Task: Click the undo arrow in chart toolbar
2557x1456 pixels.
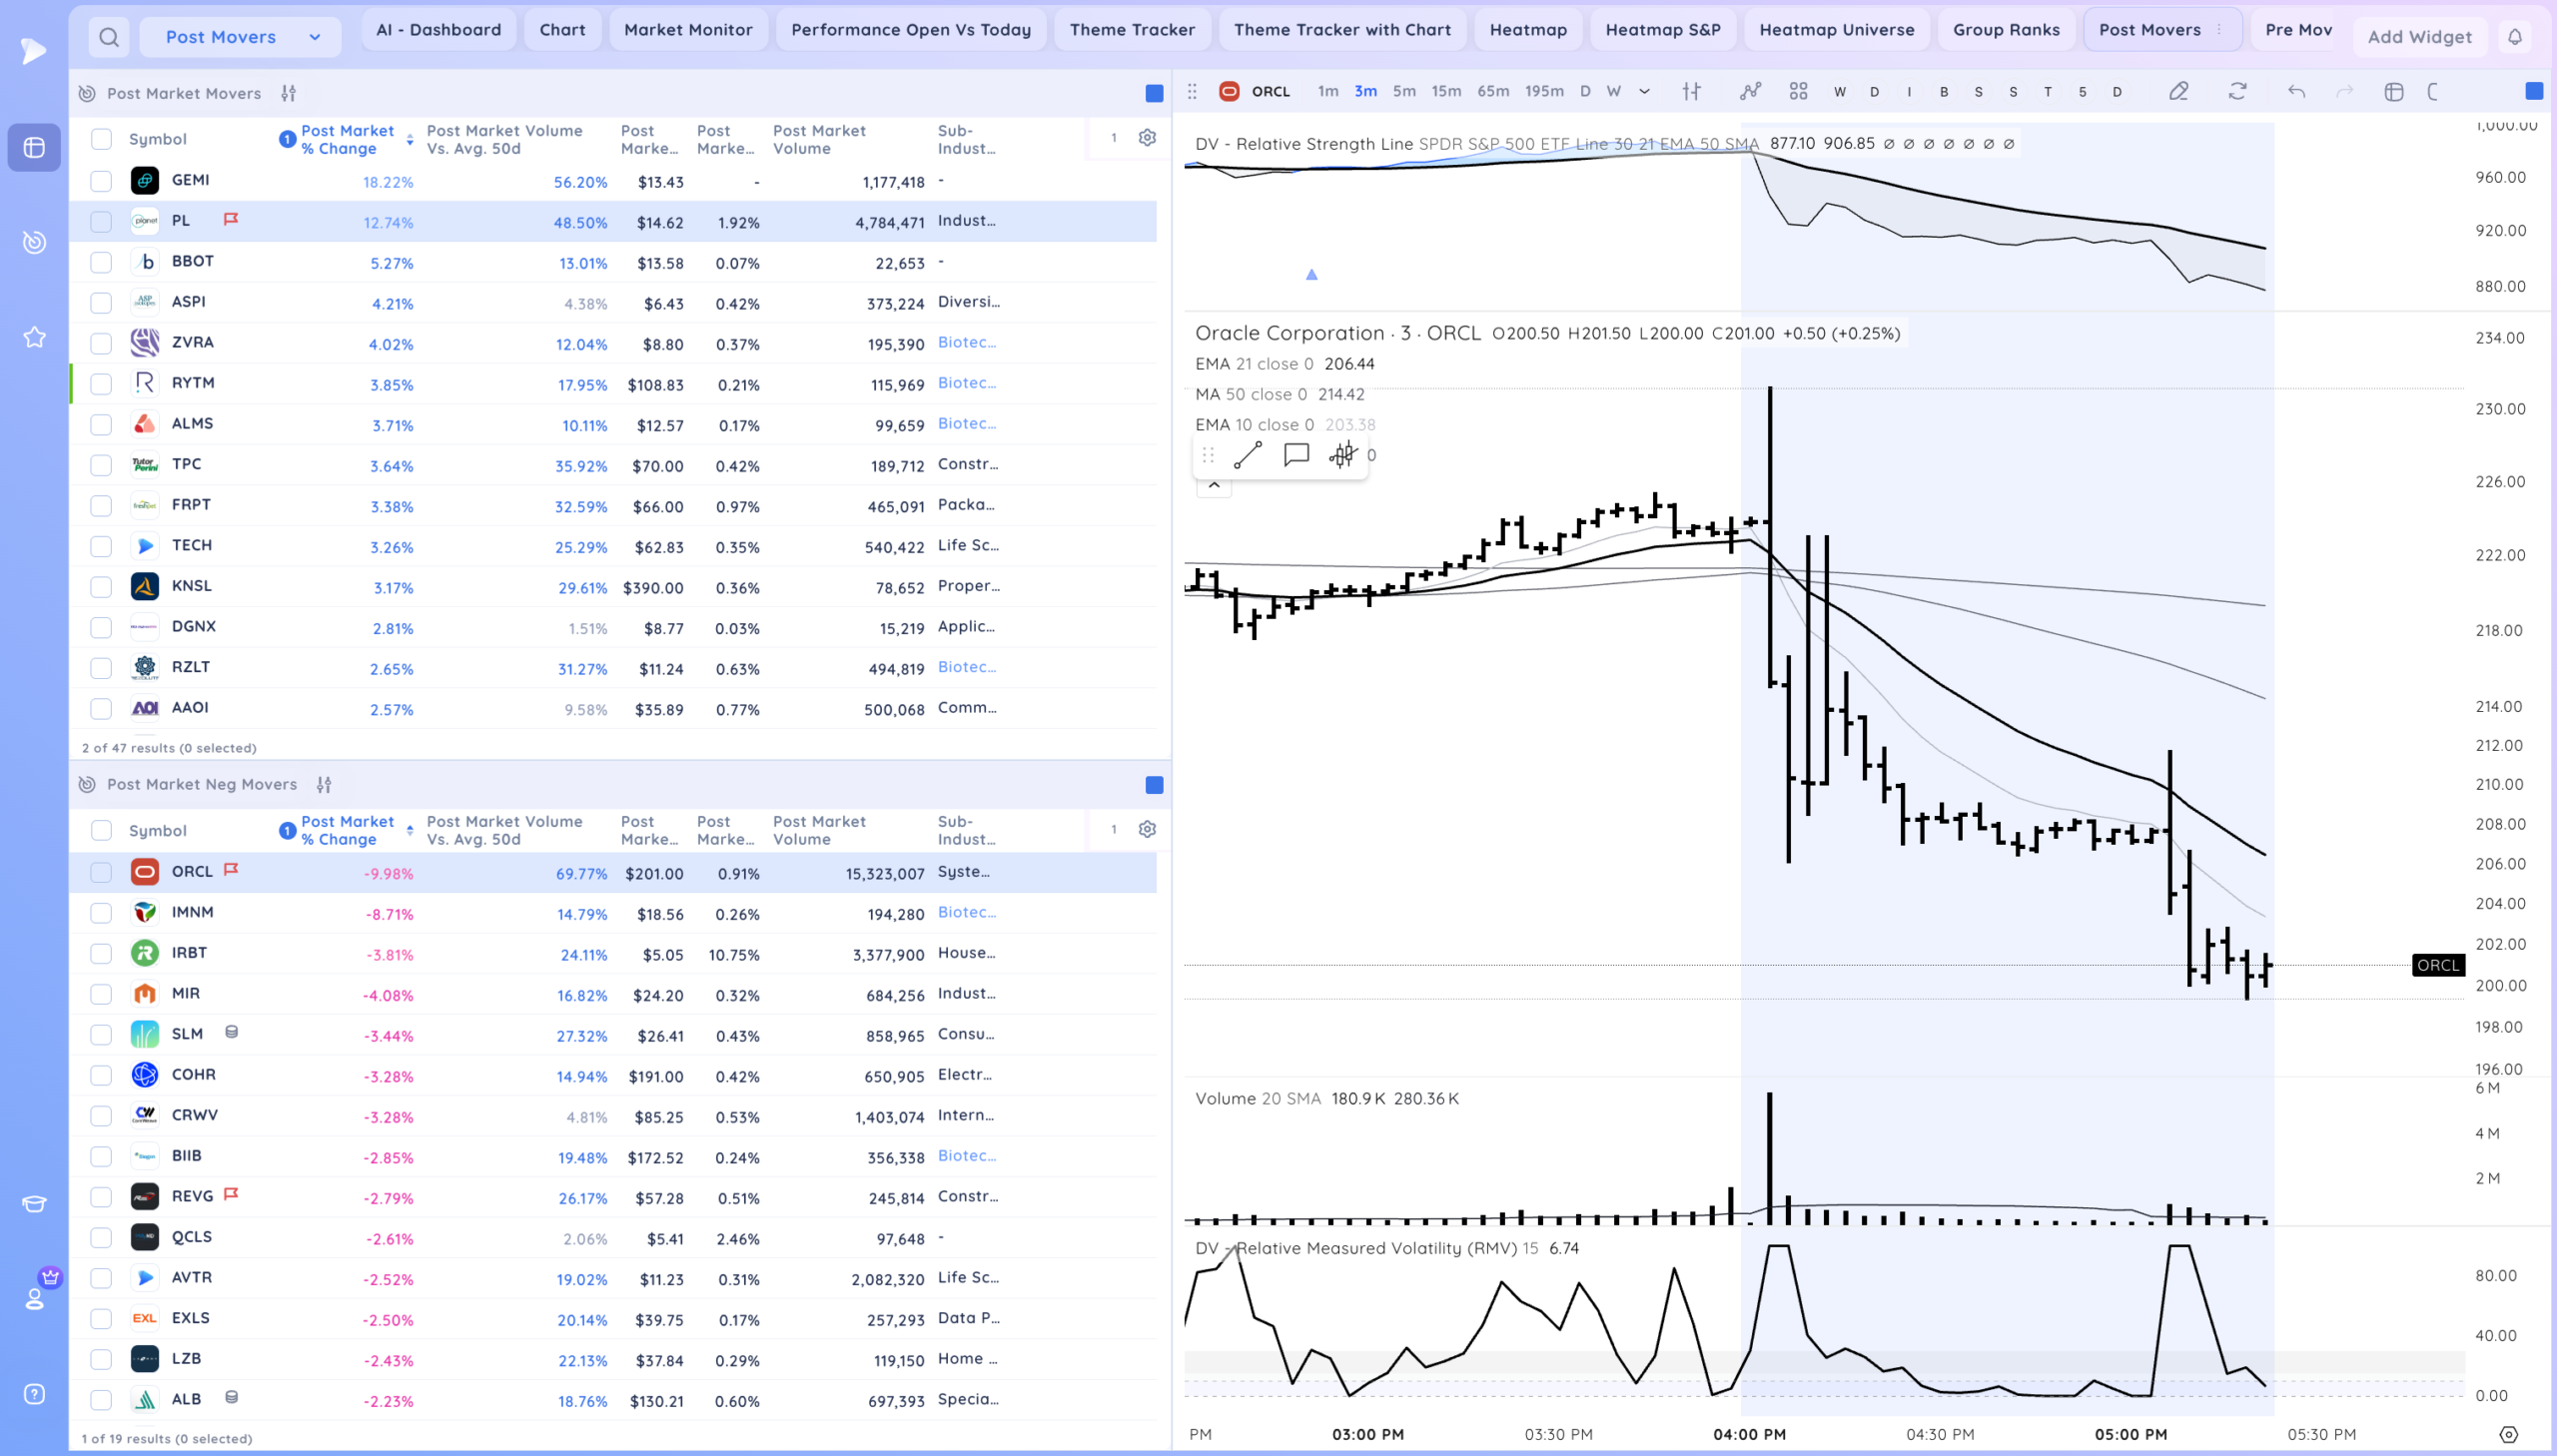Action: click(x=2296, y=91)
